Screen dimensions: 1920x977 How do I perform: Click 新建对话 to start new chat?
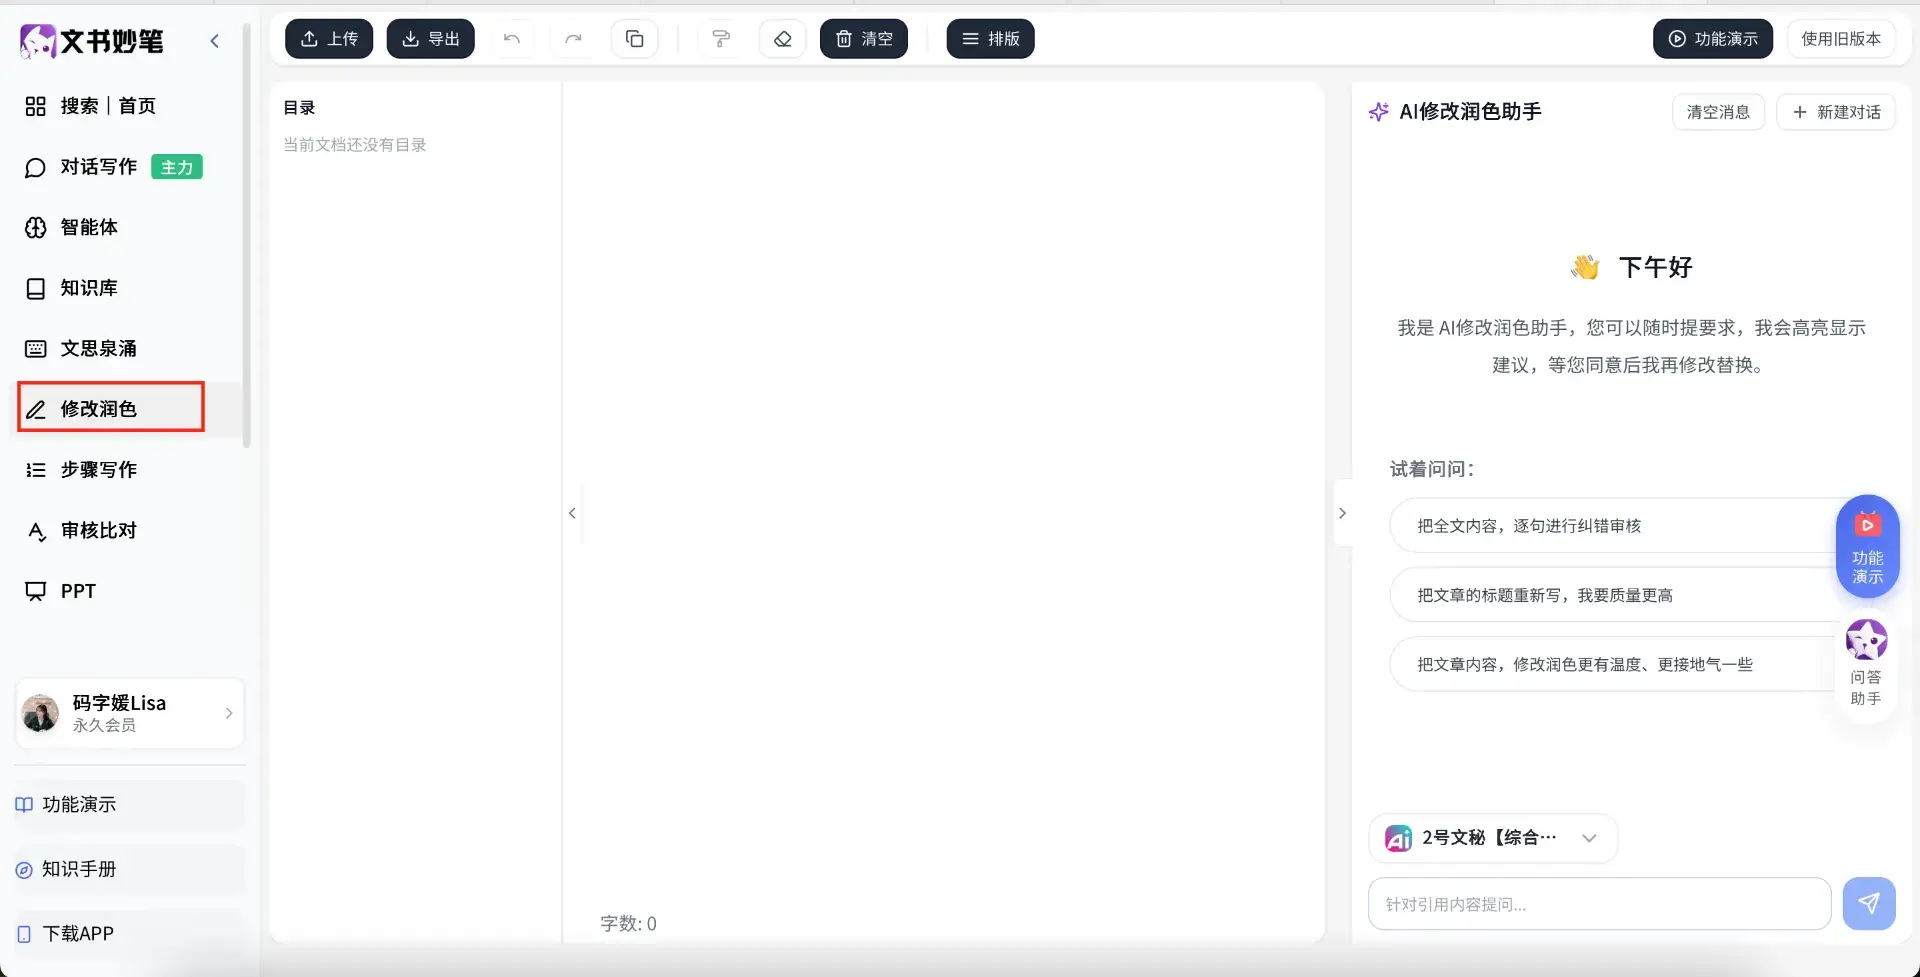tap(1836, 112)
